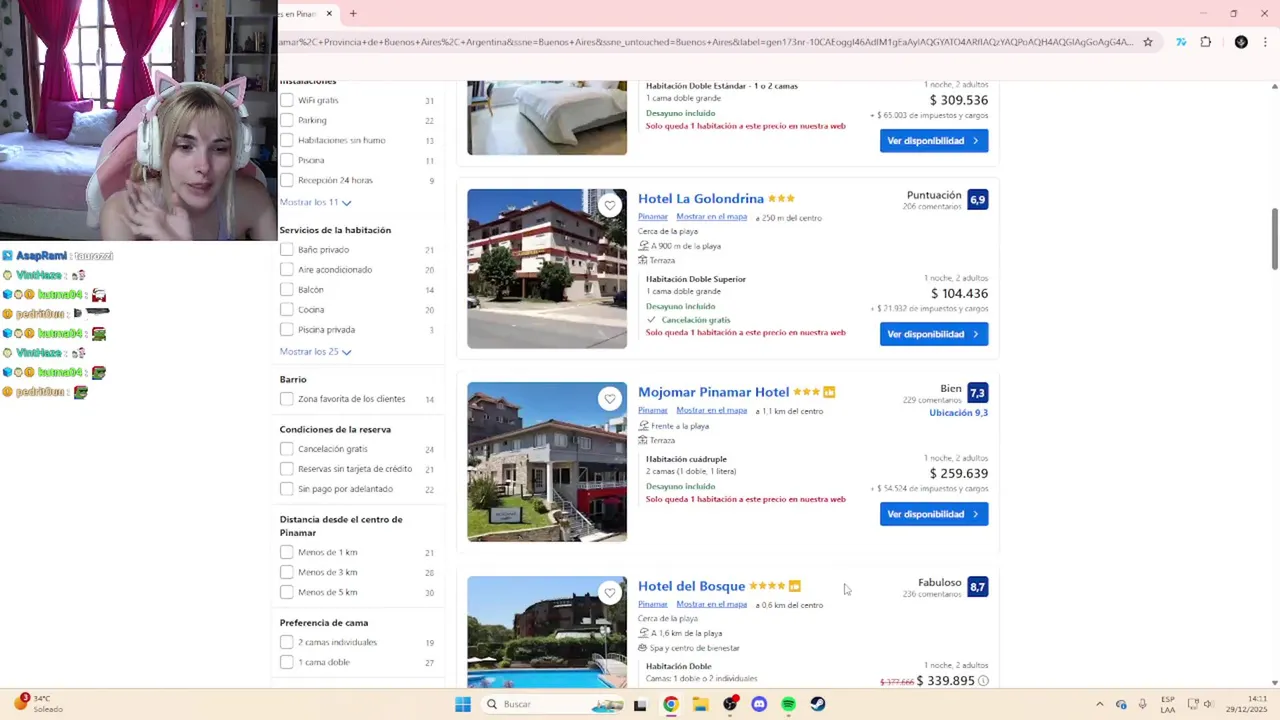1280x720 pixels.
Task: Open the Windows Start menu
Action: (x=462, y=704)
